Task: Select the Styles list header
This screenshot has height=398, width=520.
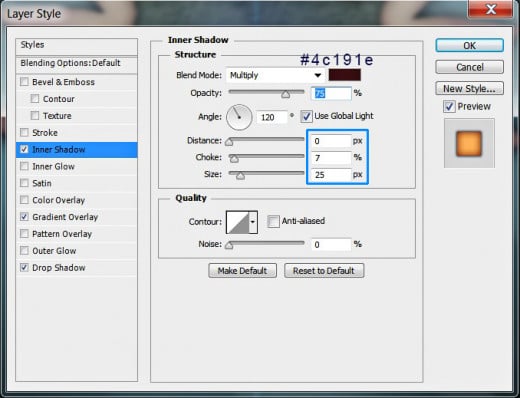Action: click(76, 46)
